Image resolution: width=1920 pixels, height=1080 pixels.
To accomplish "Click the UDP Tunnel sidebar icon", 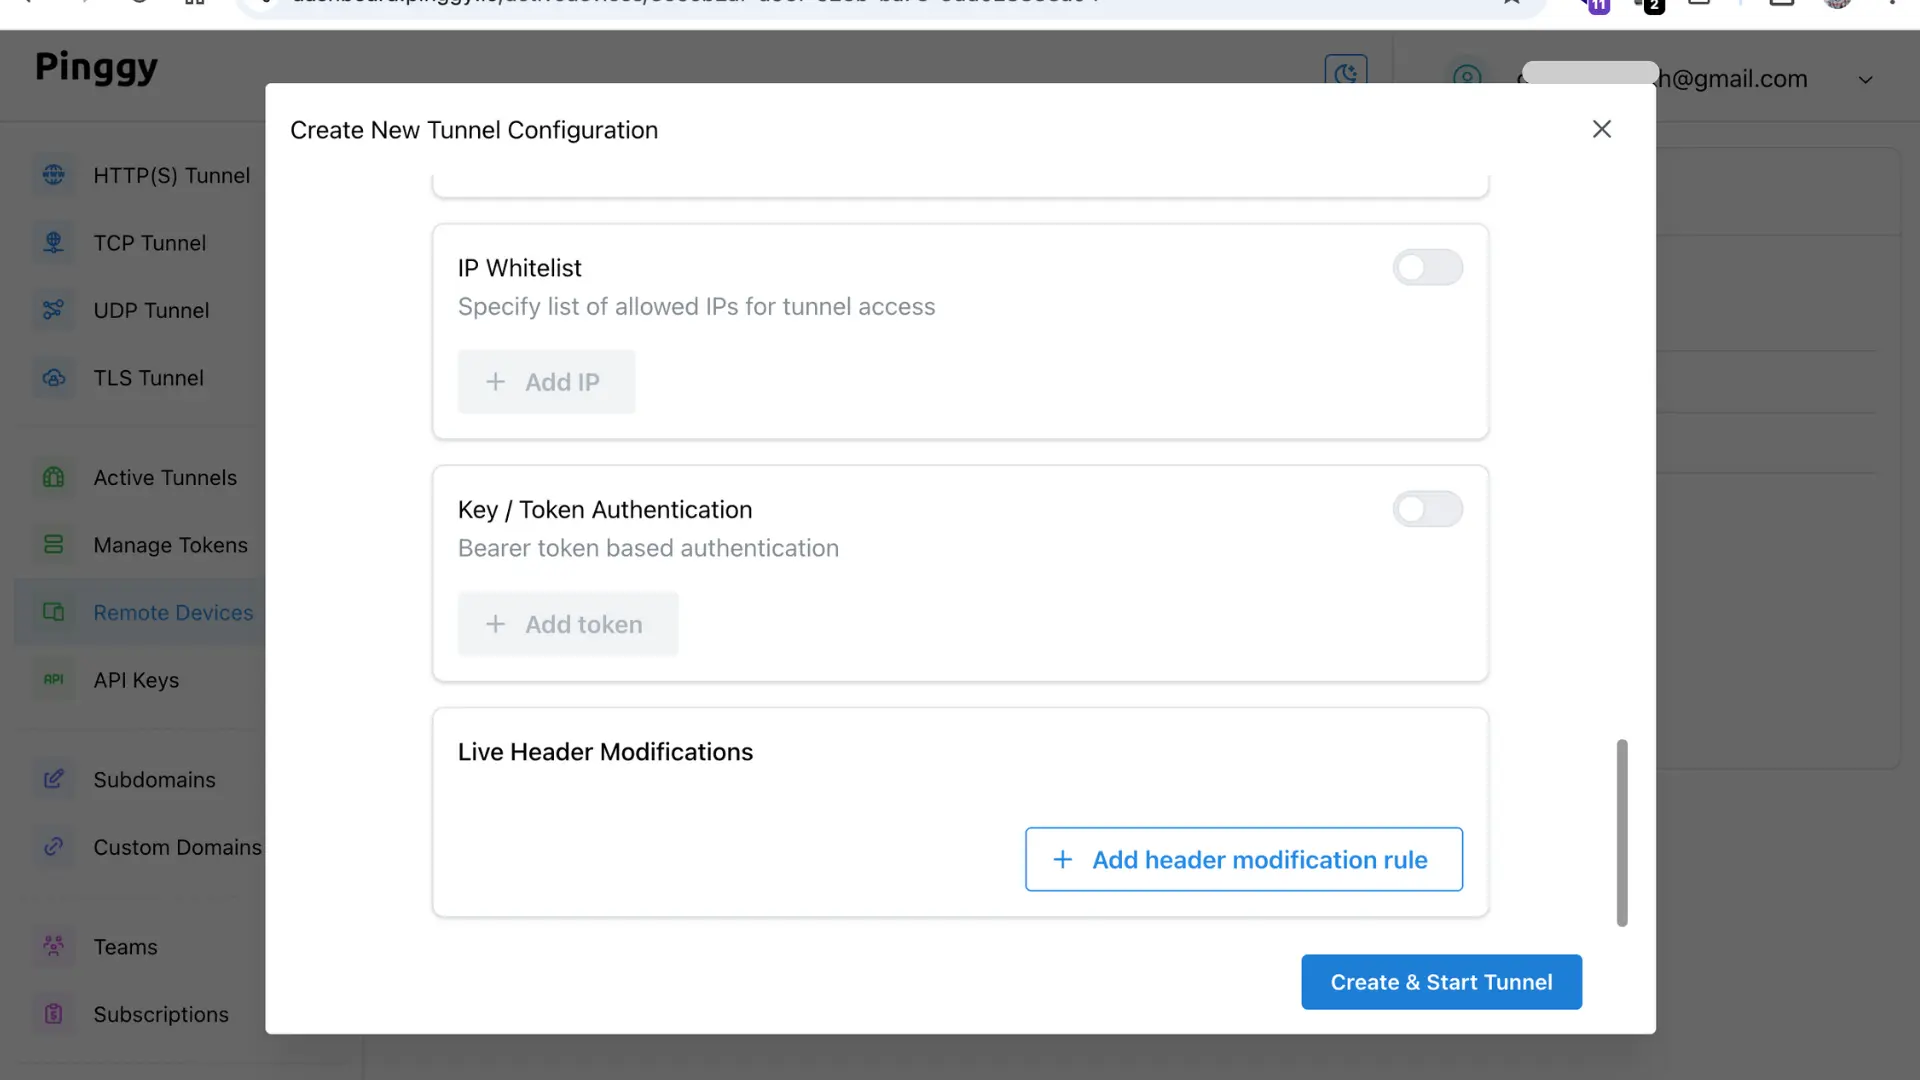I will (x=54, y=310).
